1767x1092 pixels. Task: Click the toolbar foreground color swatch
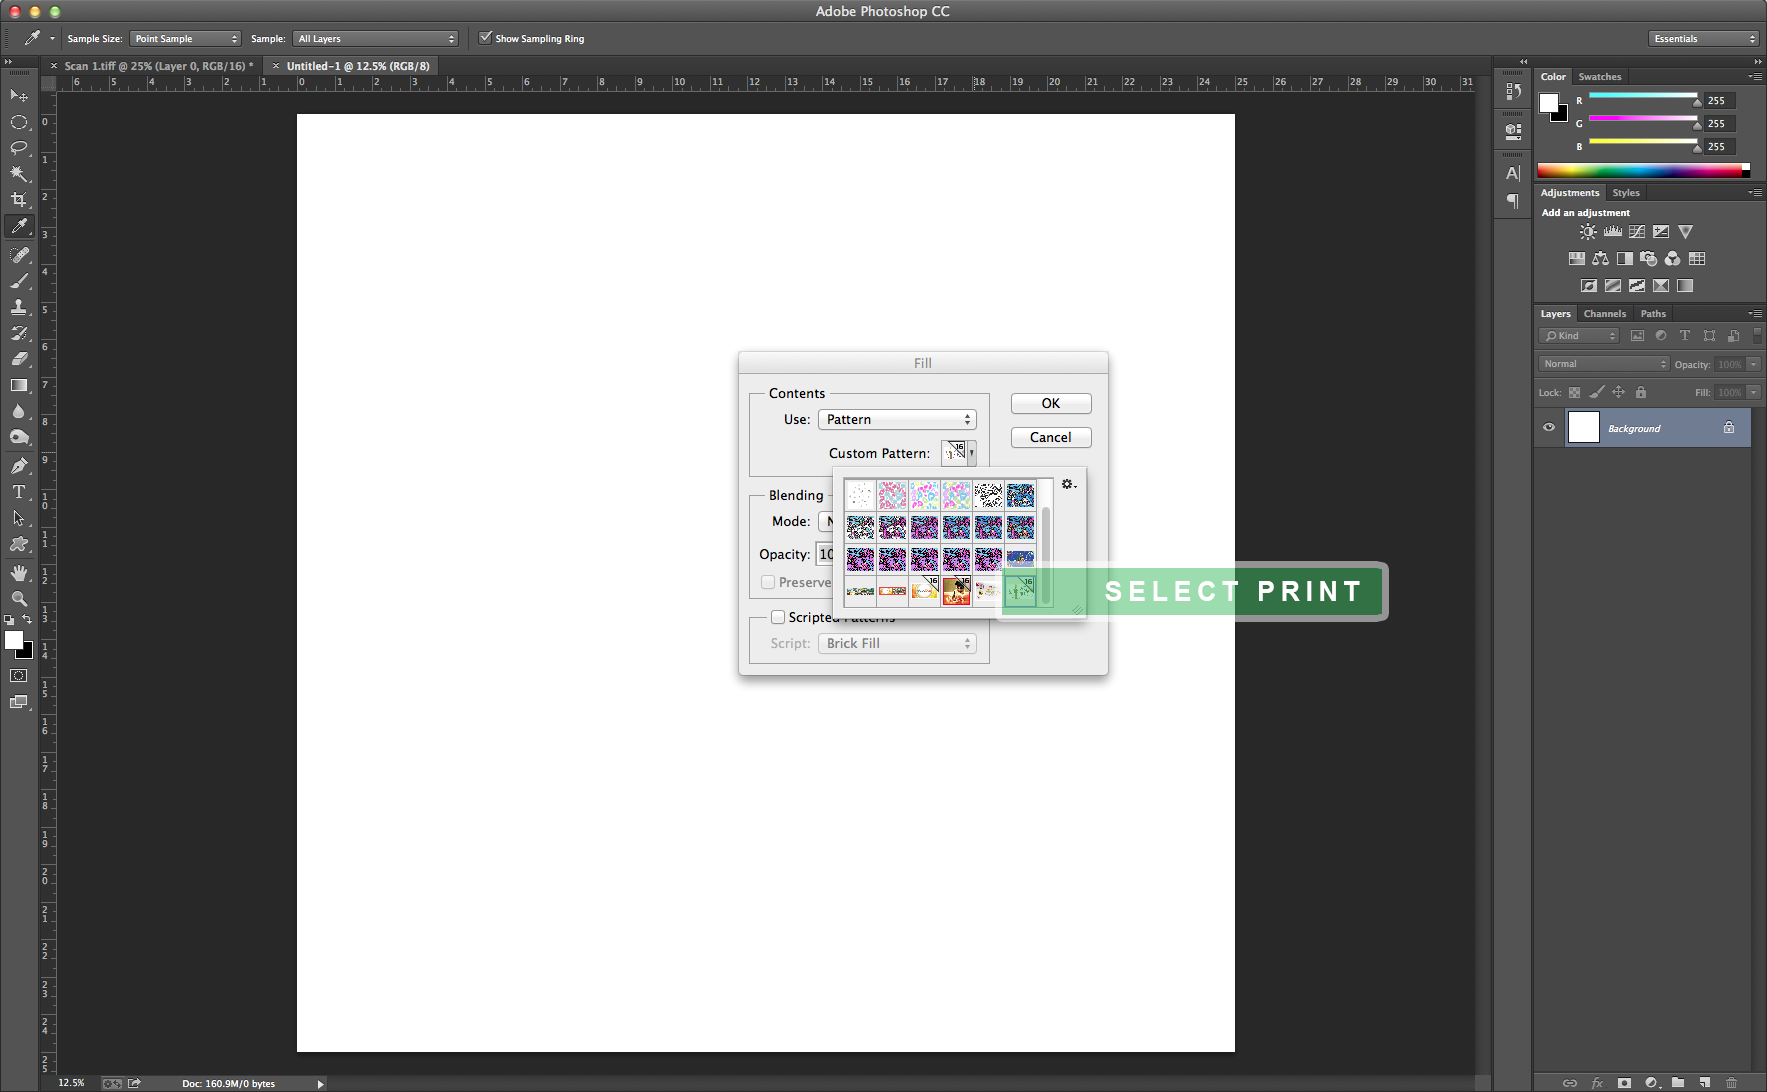14,641
